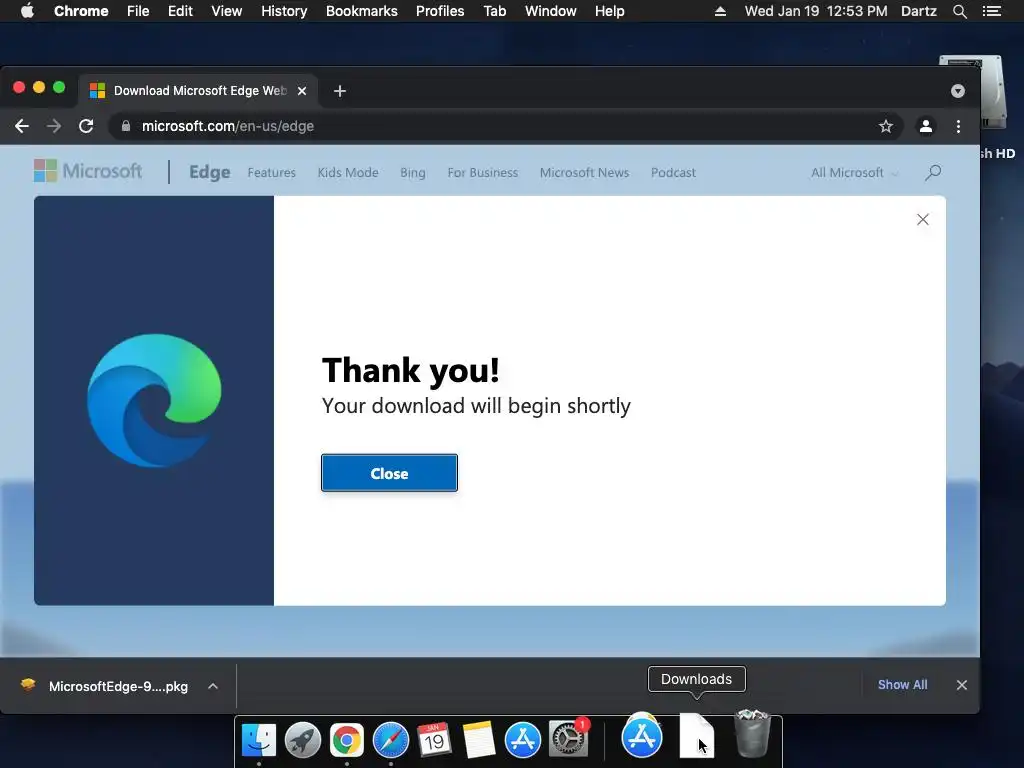Open Safari from the Dock
This screenshot has height=768, width=1024.
[391, 740]
